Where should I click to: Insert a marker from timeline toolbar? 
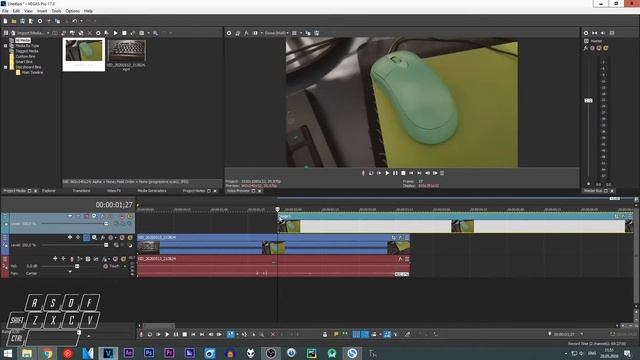click(x=336, y=334)
